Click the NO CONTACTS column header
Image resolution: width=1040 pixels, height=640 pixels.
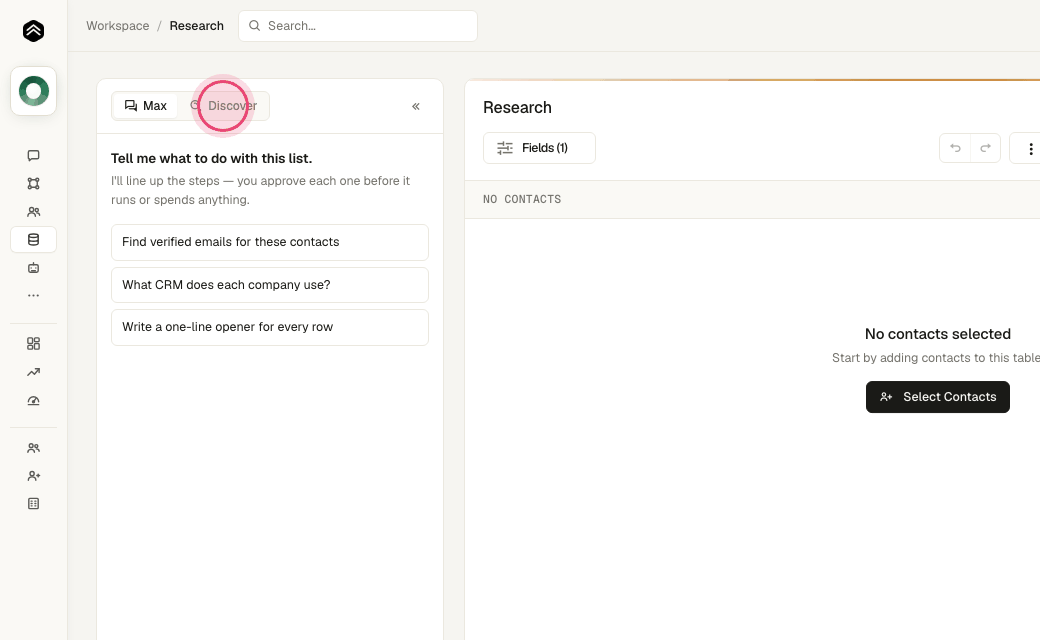click(x=522, y=199)
